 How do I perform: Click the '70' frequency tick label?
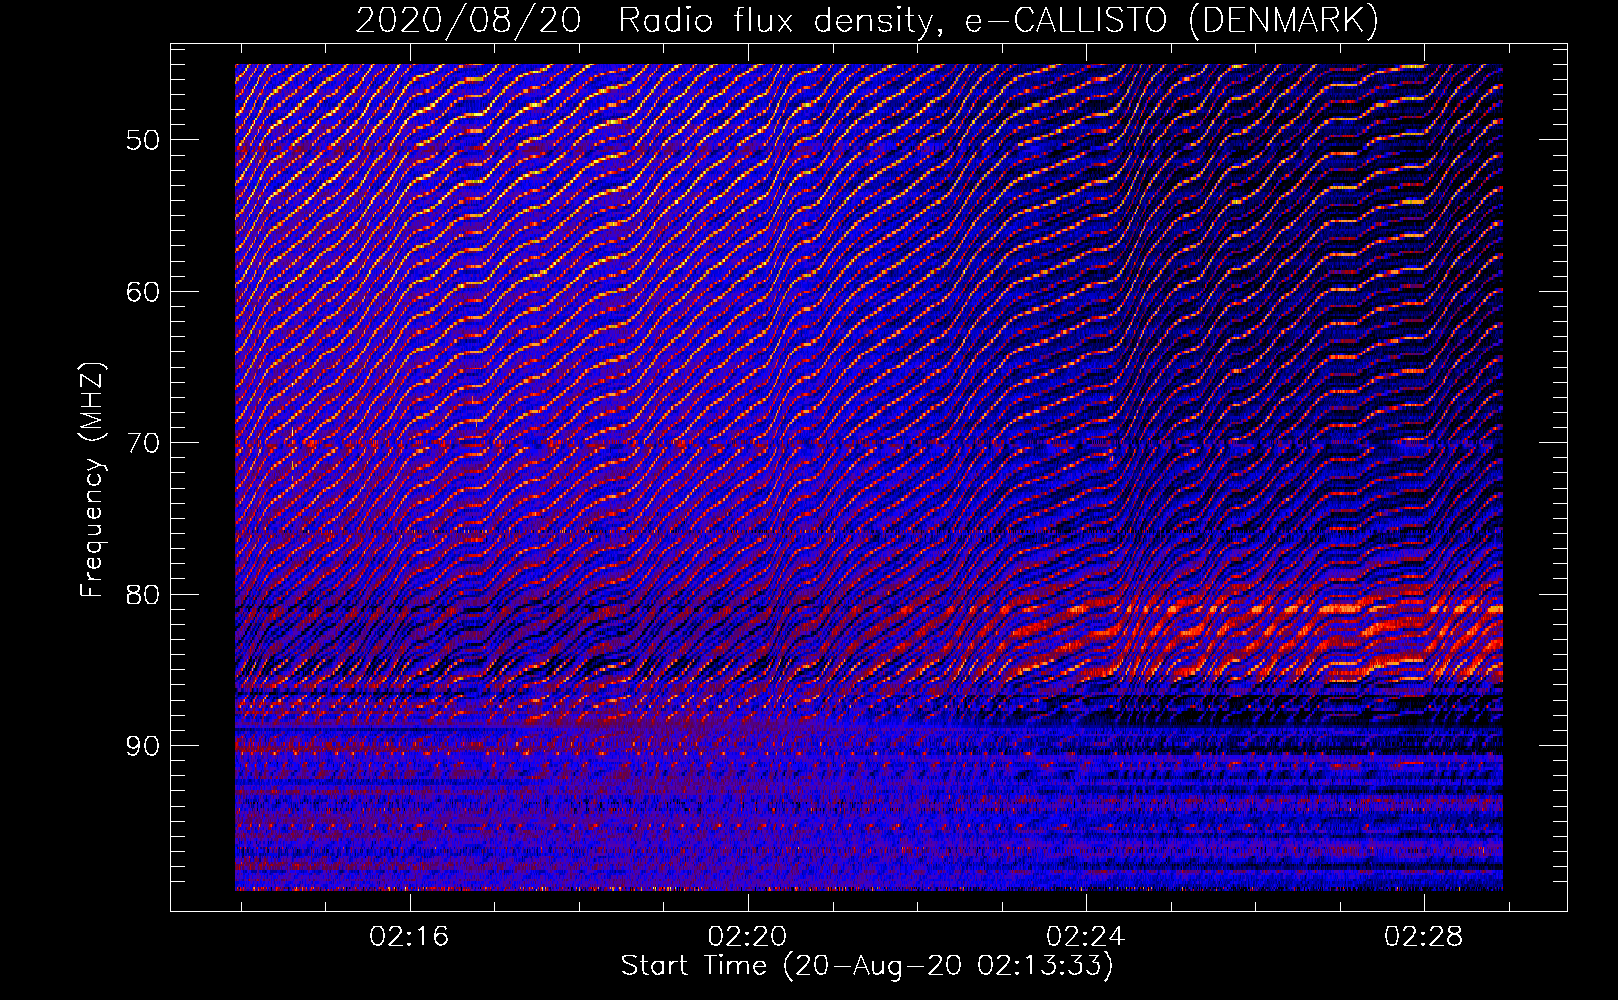pos(143,443)
